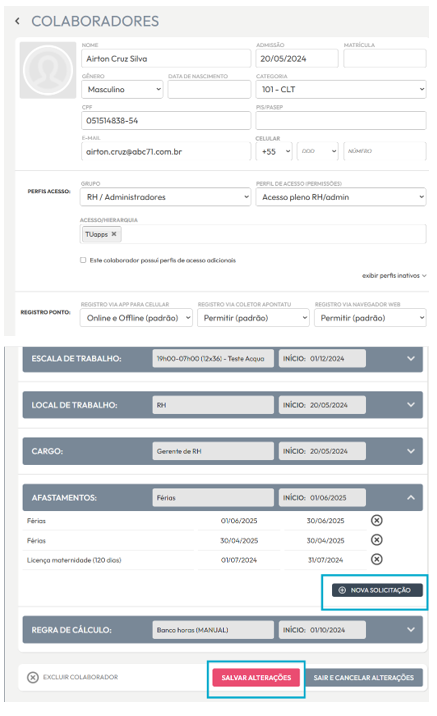Click the collaborator profile photo placeholder

click(48, 70)
